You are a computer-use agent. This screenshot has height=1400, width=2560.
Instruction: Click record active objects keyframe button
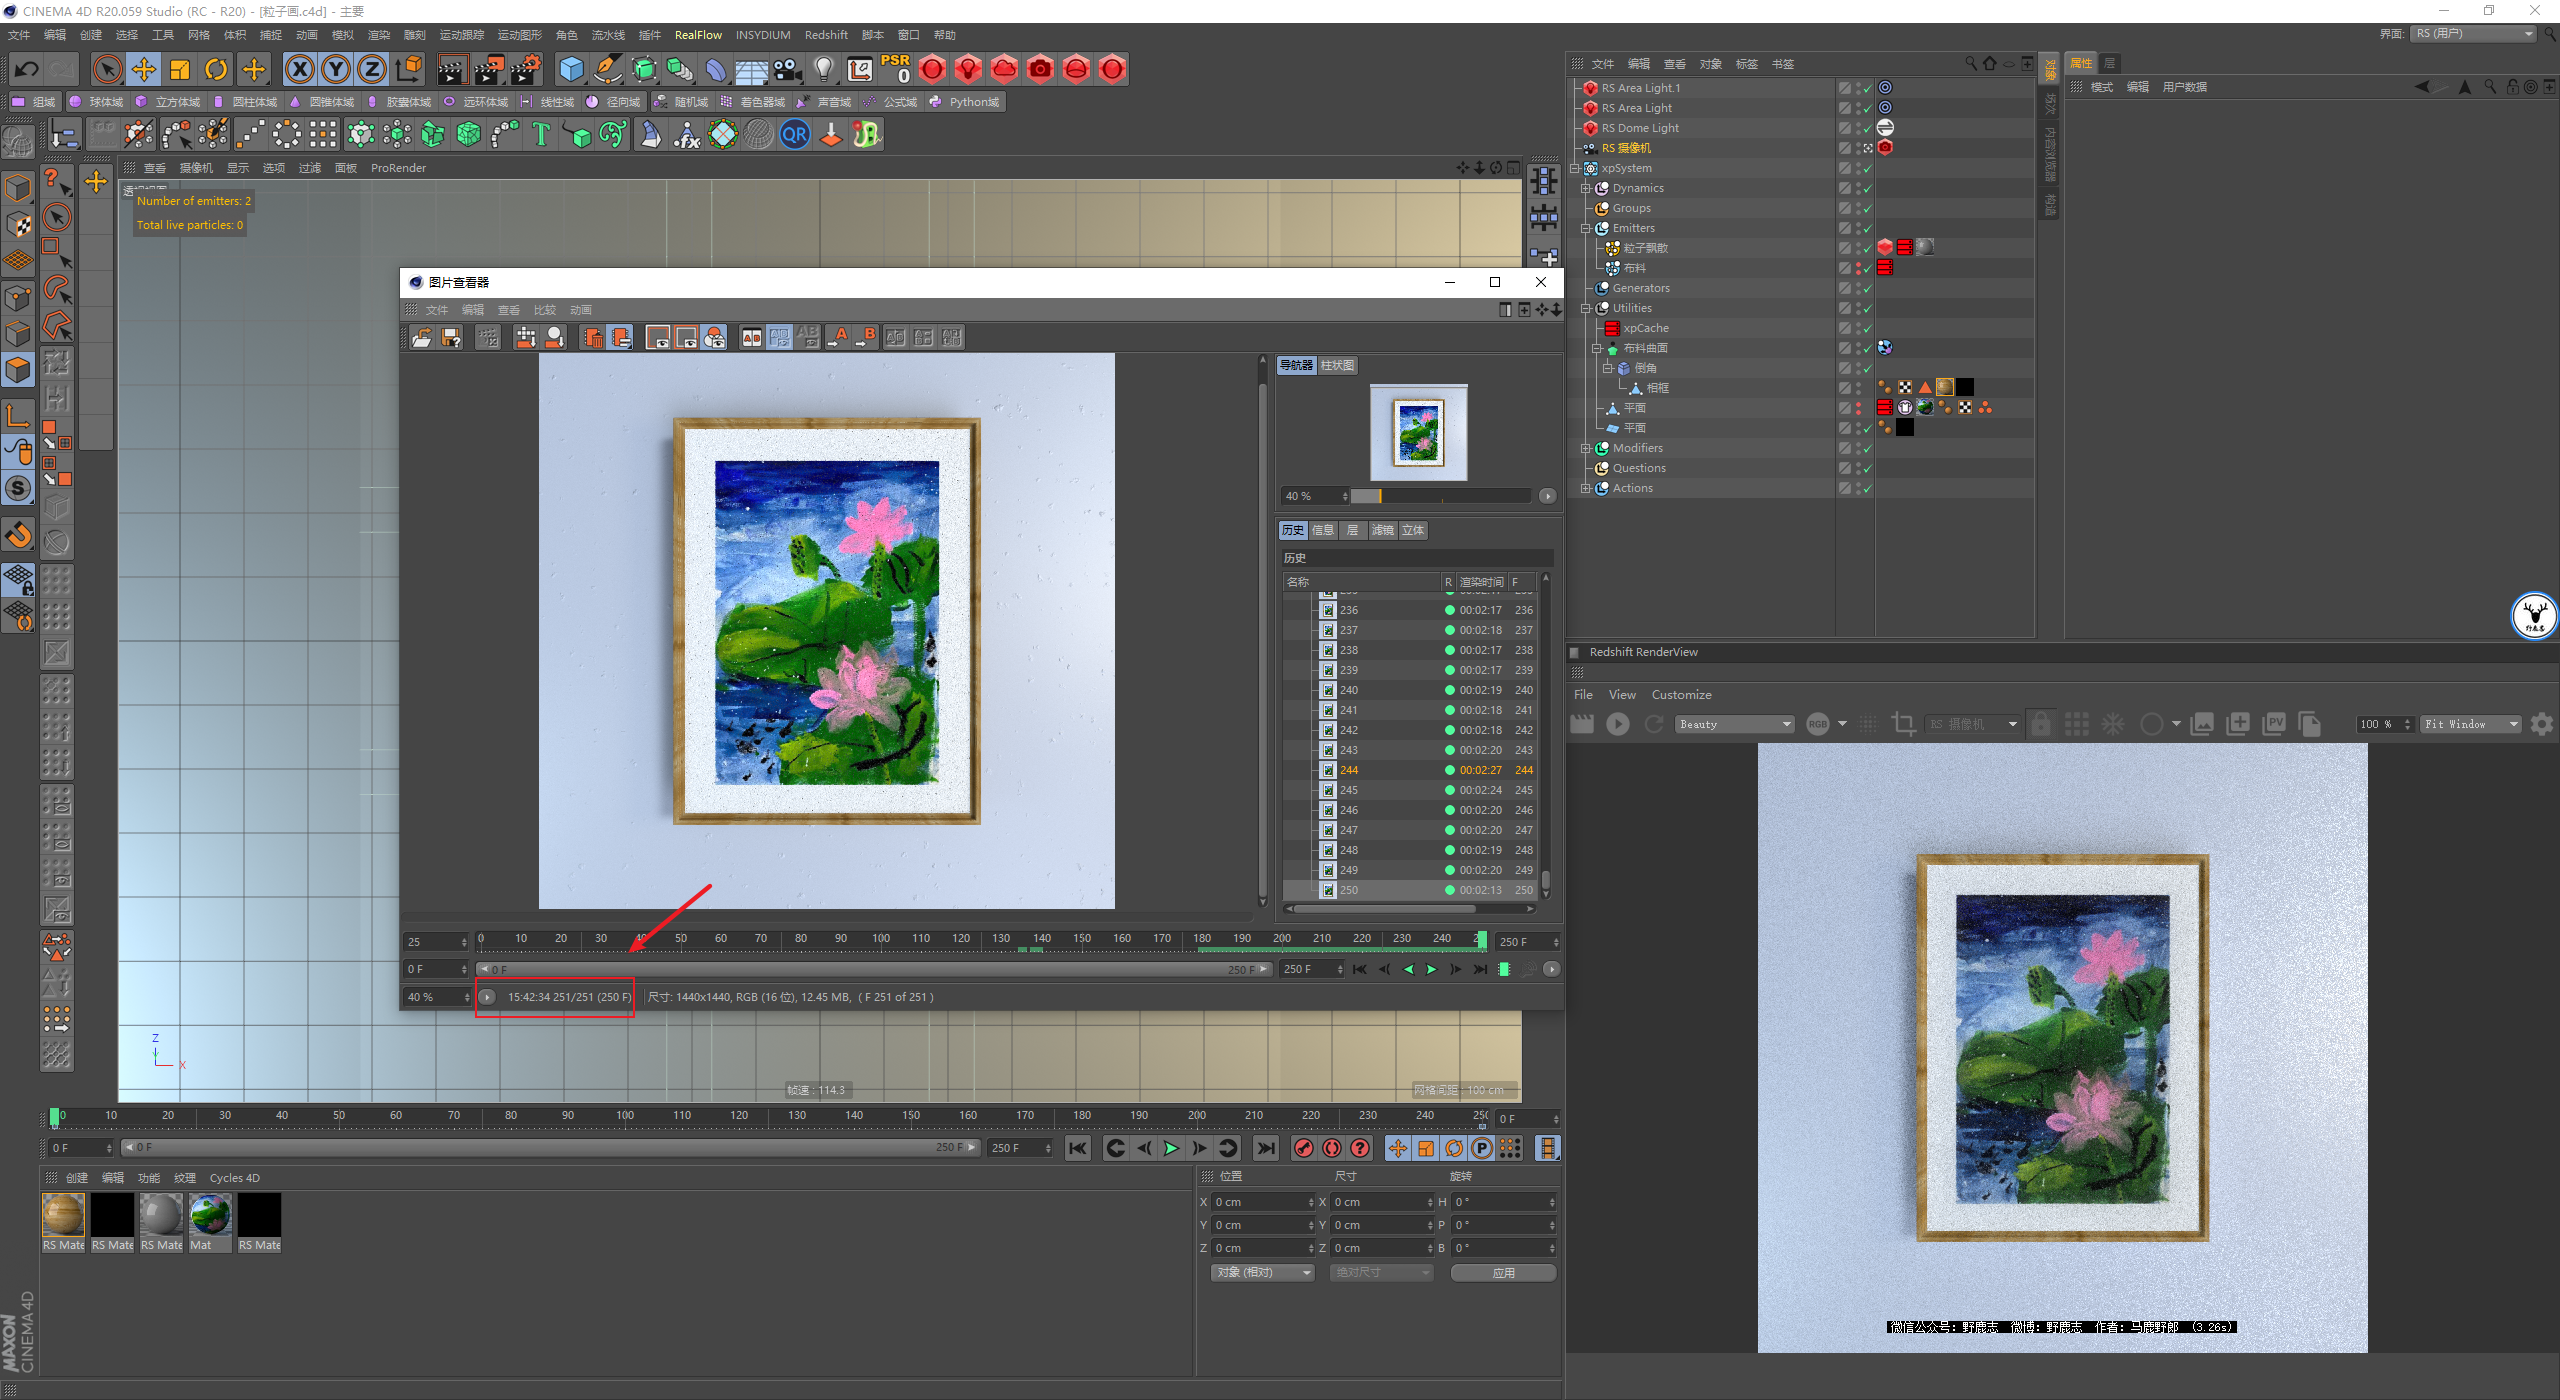point(1303,1148)
